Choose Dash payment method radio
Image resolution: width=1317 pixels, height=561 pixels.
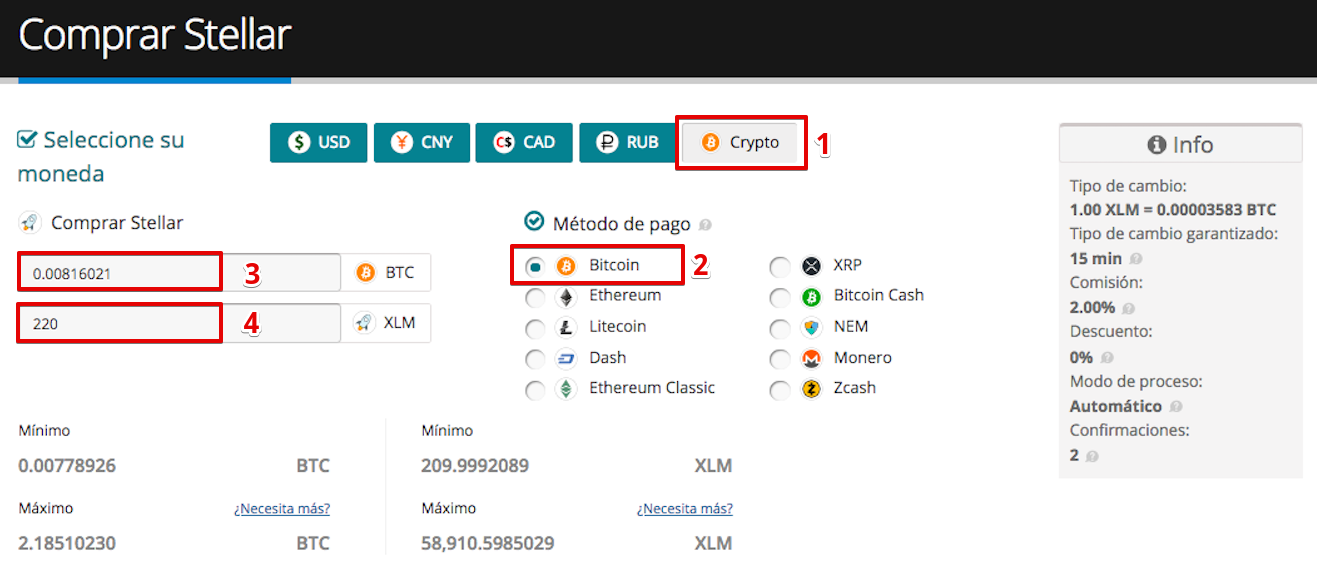pyautogui.click(x=536, y=359)
